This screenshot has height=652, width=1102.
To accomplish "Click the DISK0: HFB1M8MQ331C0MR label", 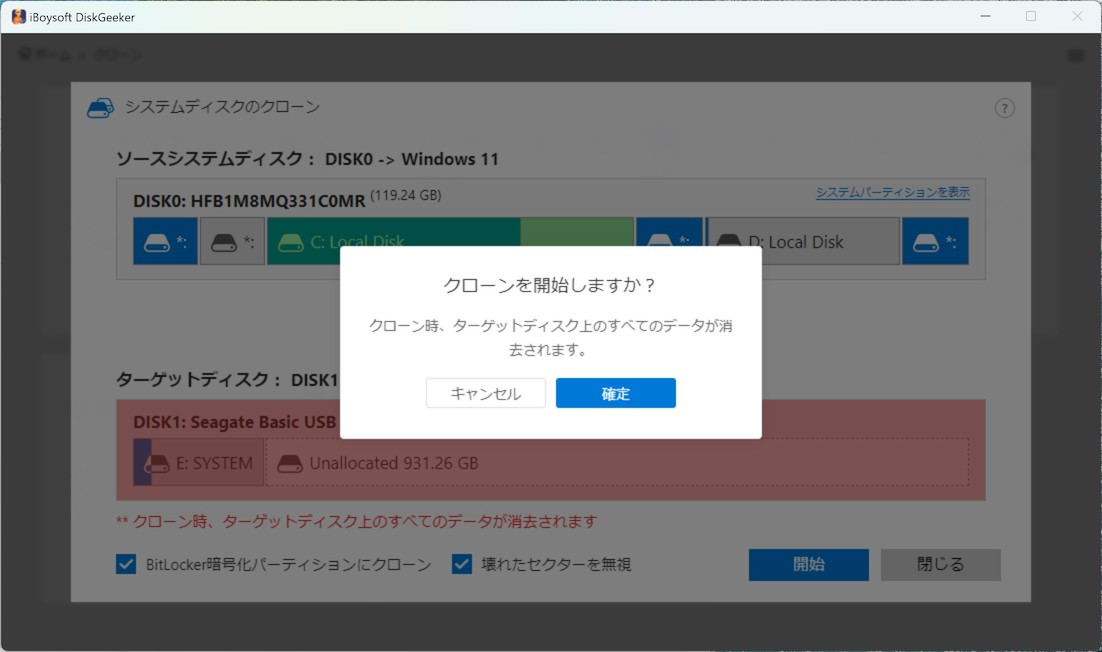I will [249, 201].
